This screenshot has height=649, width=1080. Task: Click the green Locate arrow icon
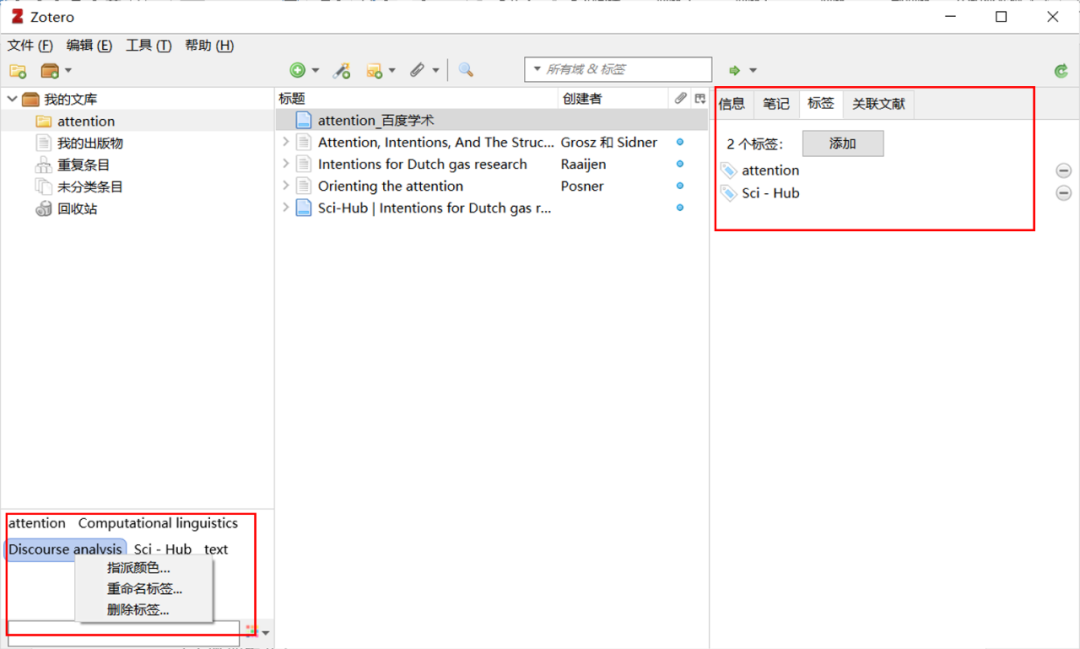(x=734, y=70)
